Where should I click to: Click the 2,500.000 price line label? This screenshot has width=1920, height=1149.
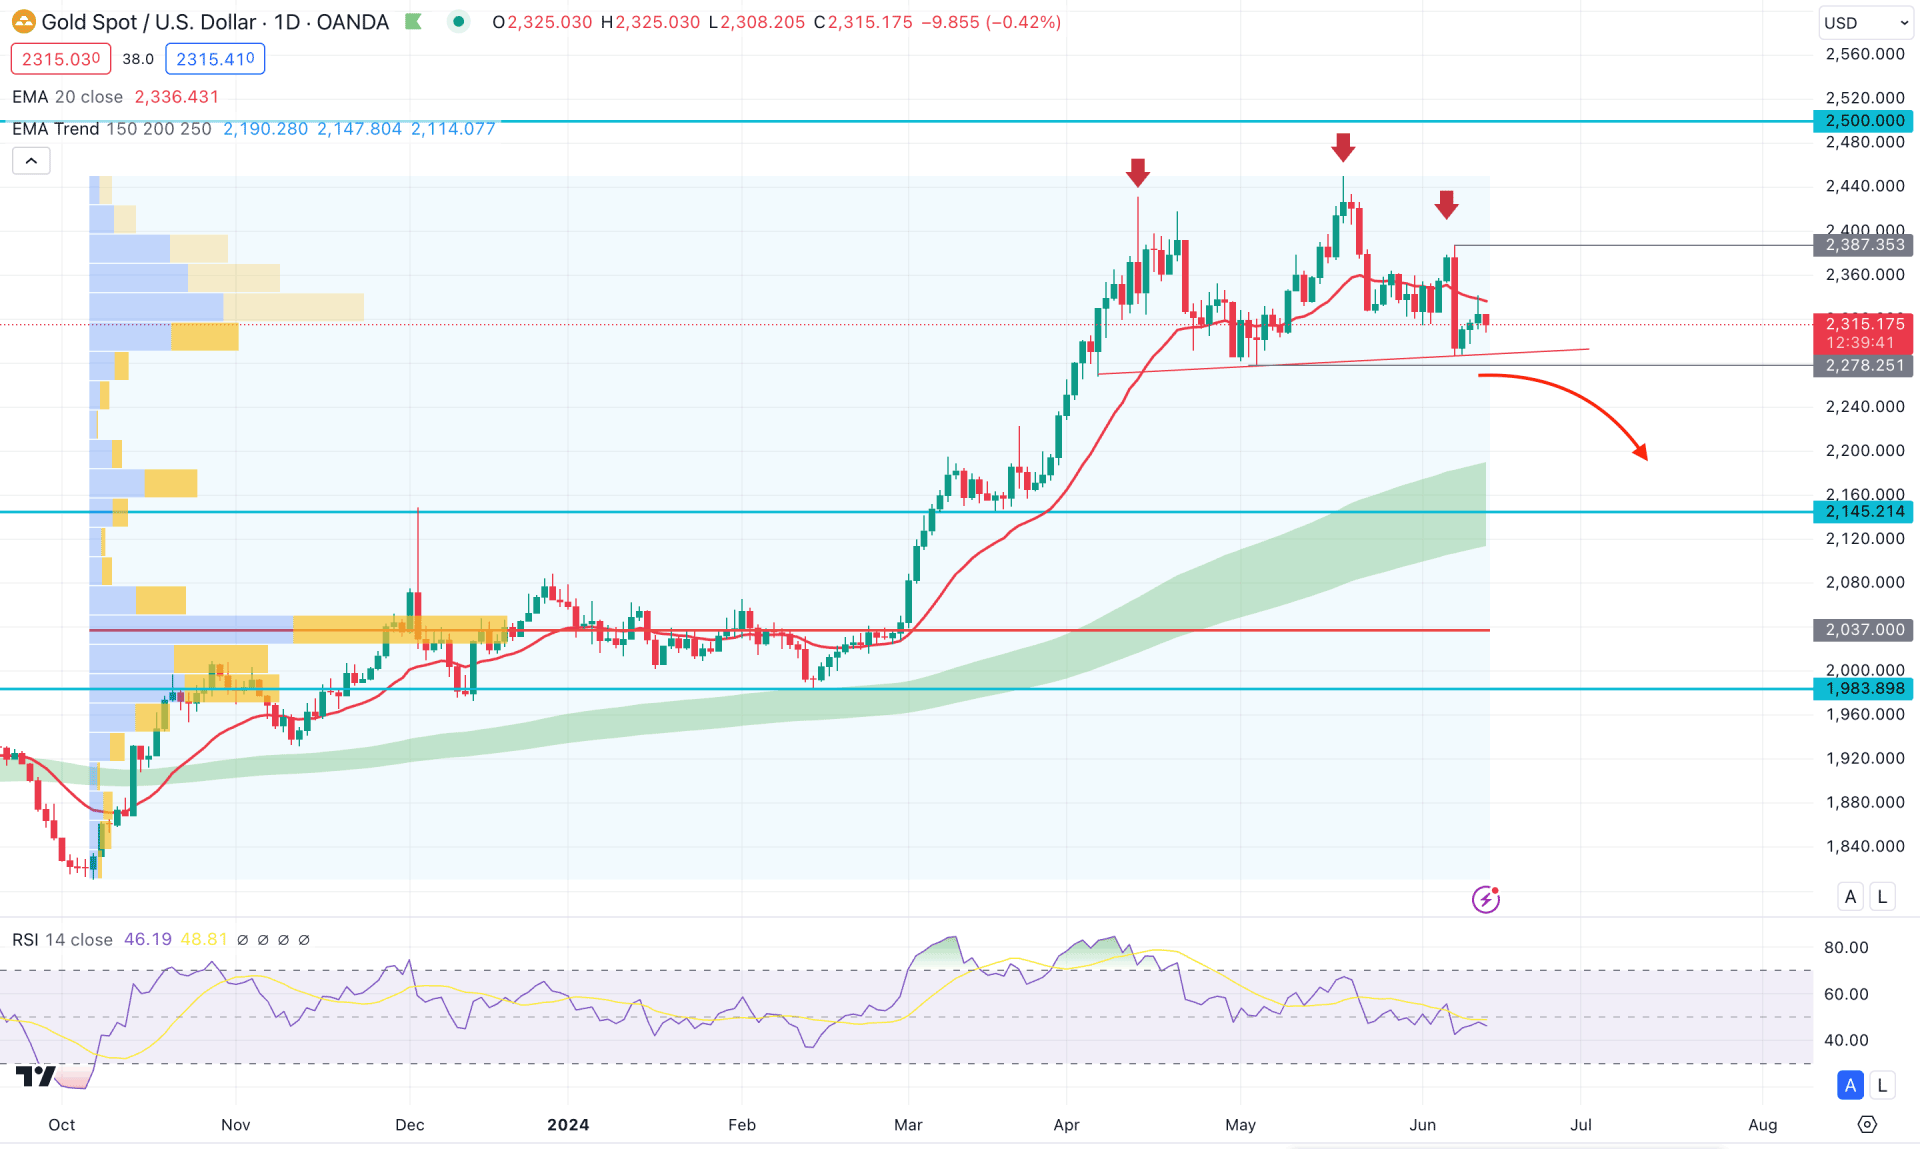coord(1863,121)
